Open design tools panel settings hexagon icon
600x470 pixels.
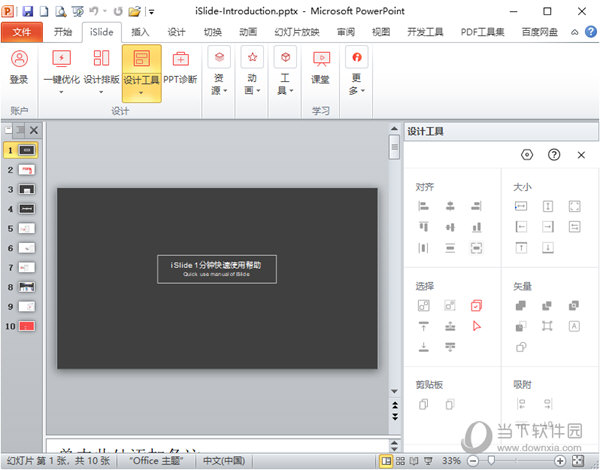527,155
